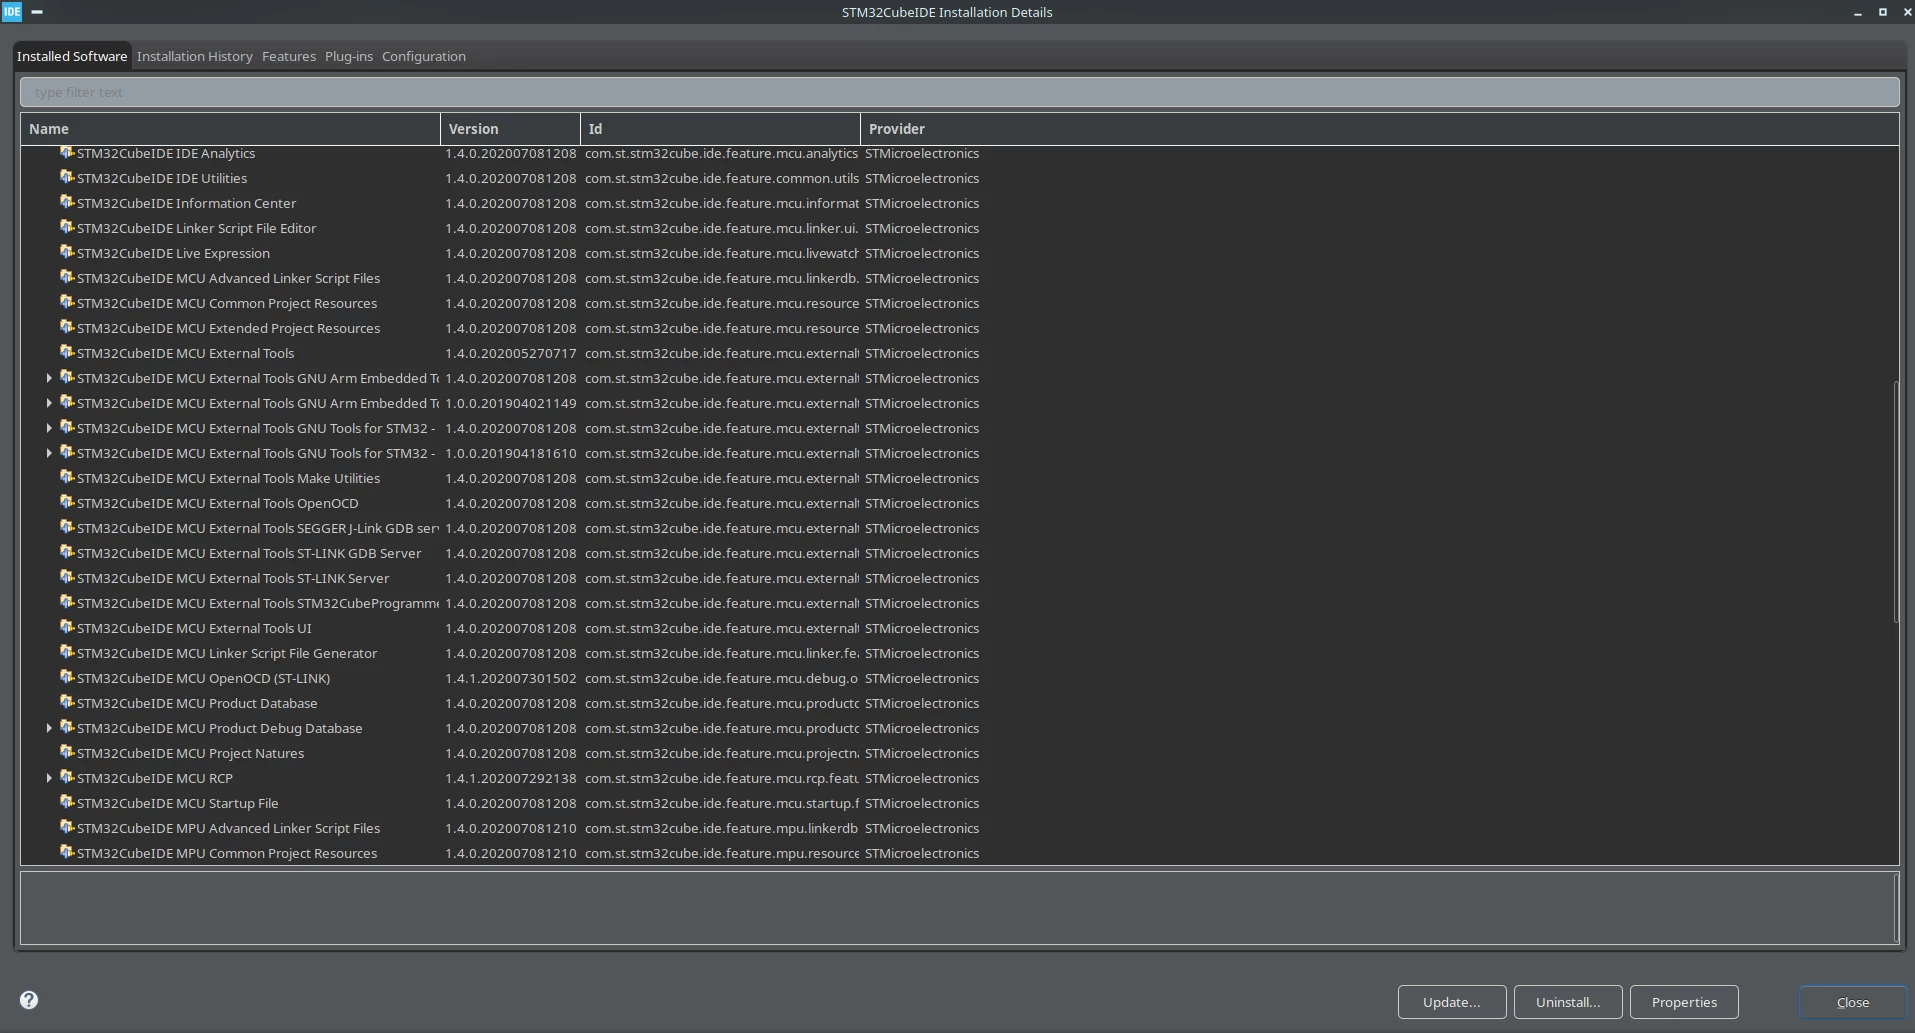The image size is (1915, 1033).
Task: Switch to the Installed Software tab
Action: coord(72,56)
